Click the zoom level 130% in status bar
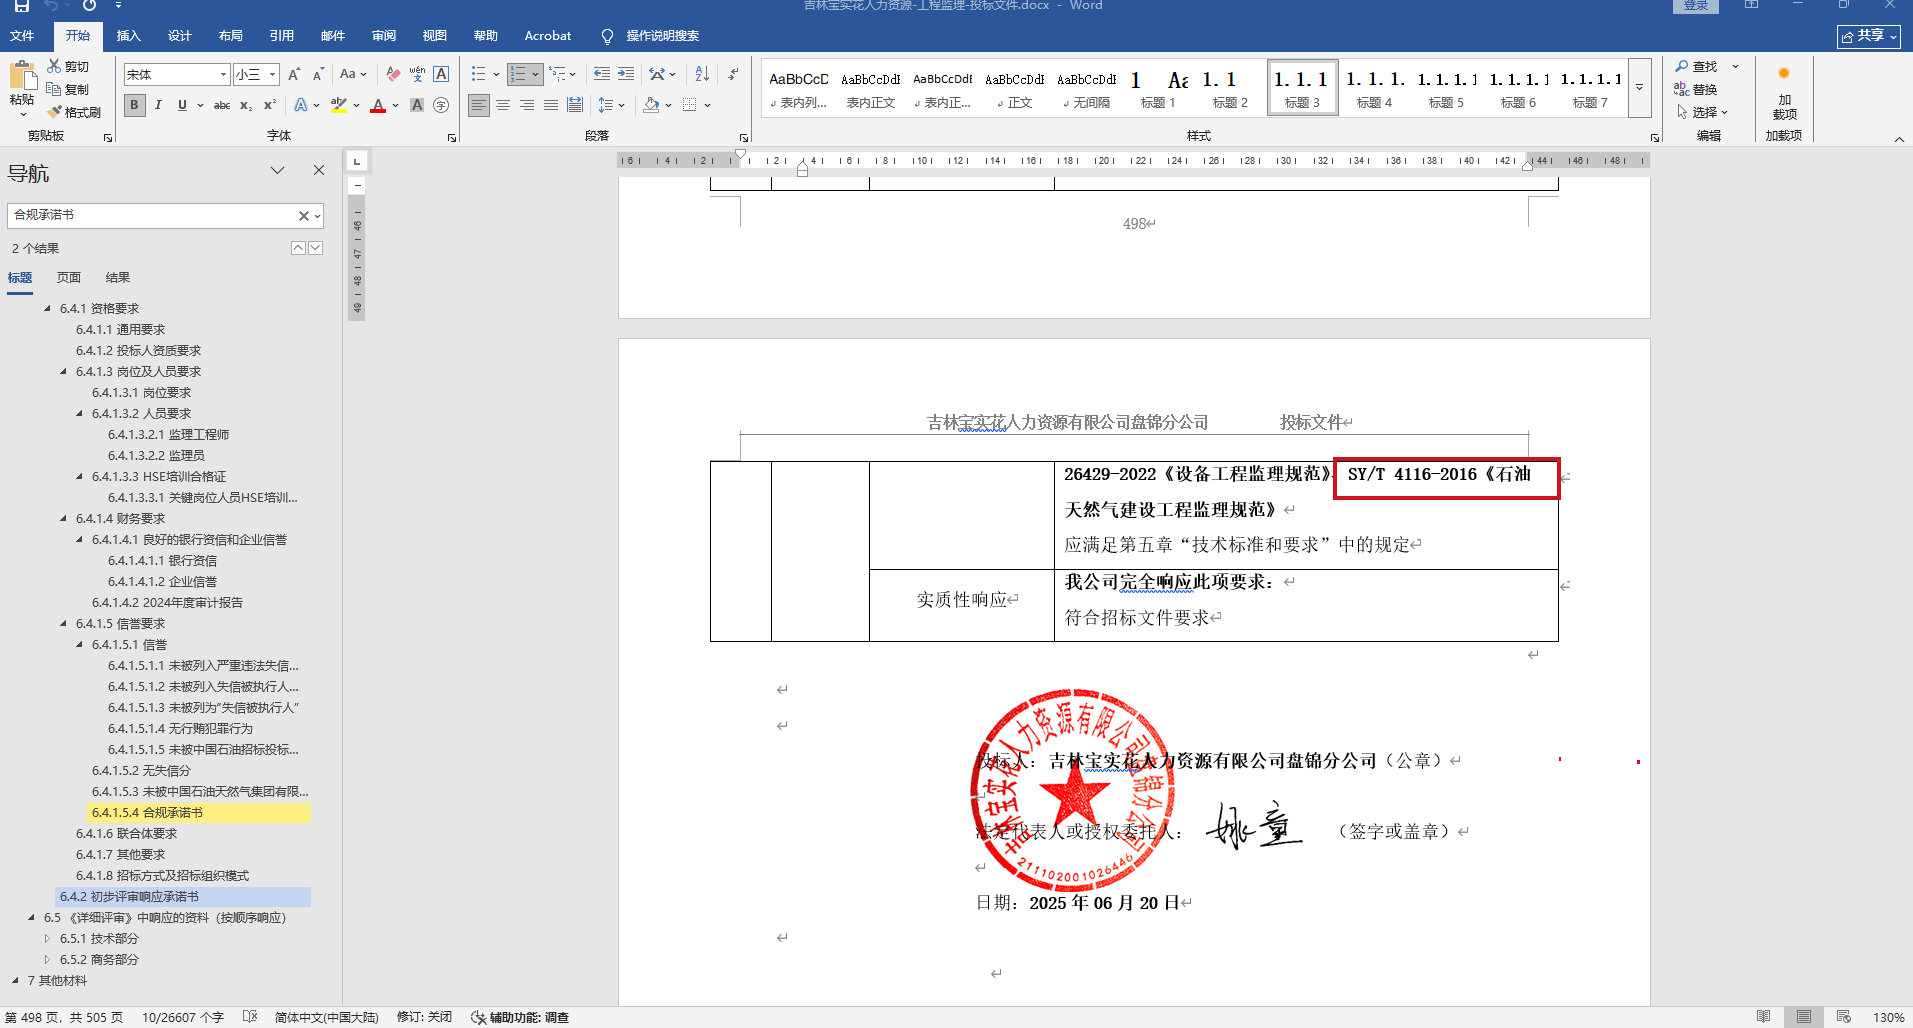The width and height of the screenshot is (1913, 1028). click(1888, 1017)
